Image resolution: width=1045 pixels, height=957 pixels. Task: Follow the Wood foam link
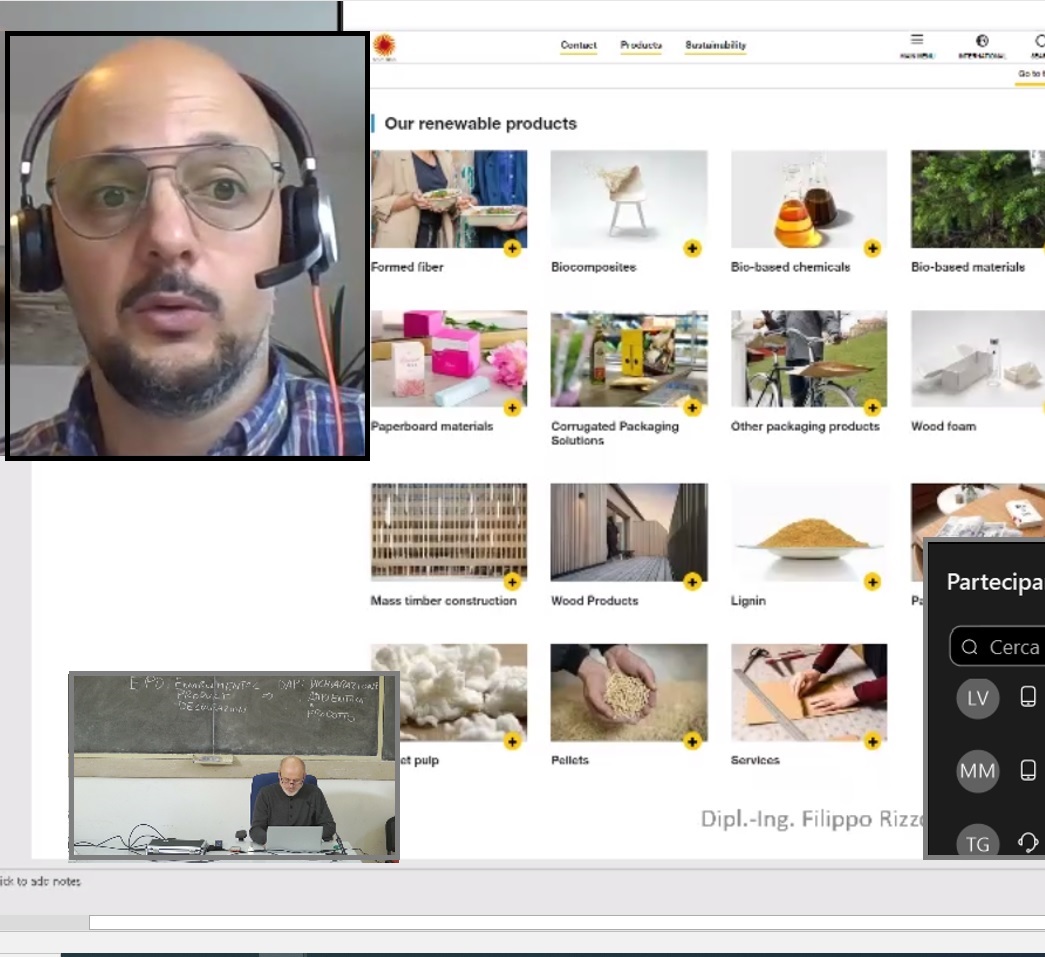coord(944,427)
